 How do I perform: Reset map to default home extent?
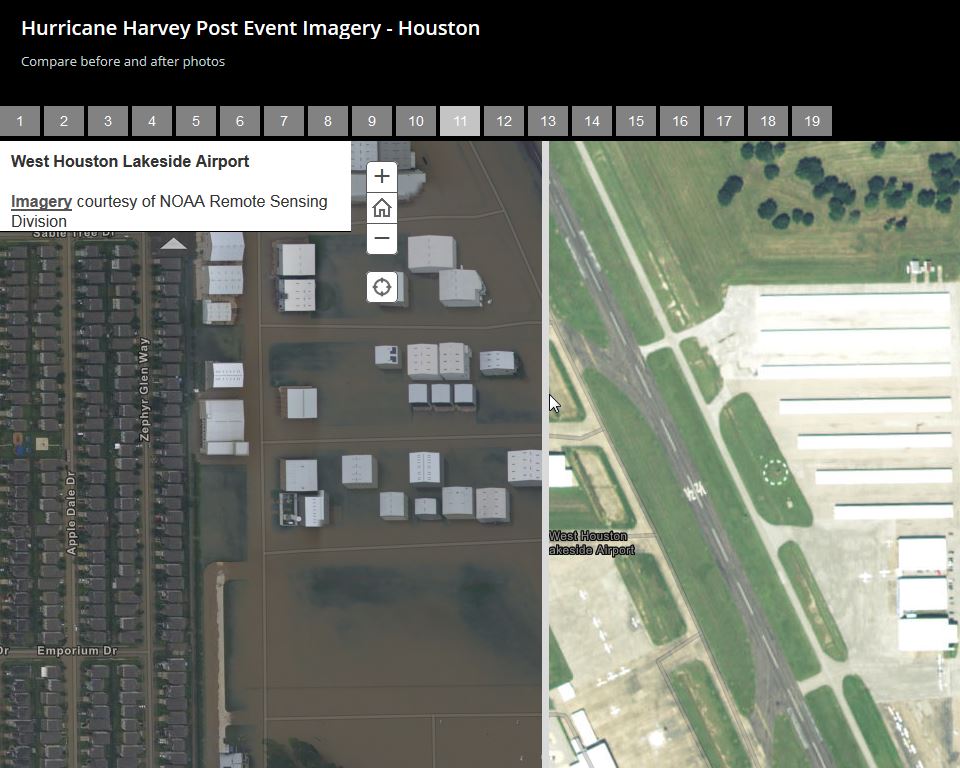(x=381, y=208)
